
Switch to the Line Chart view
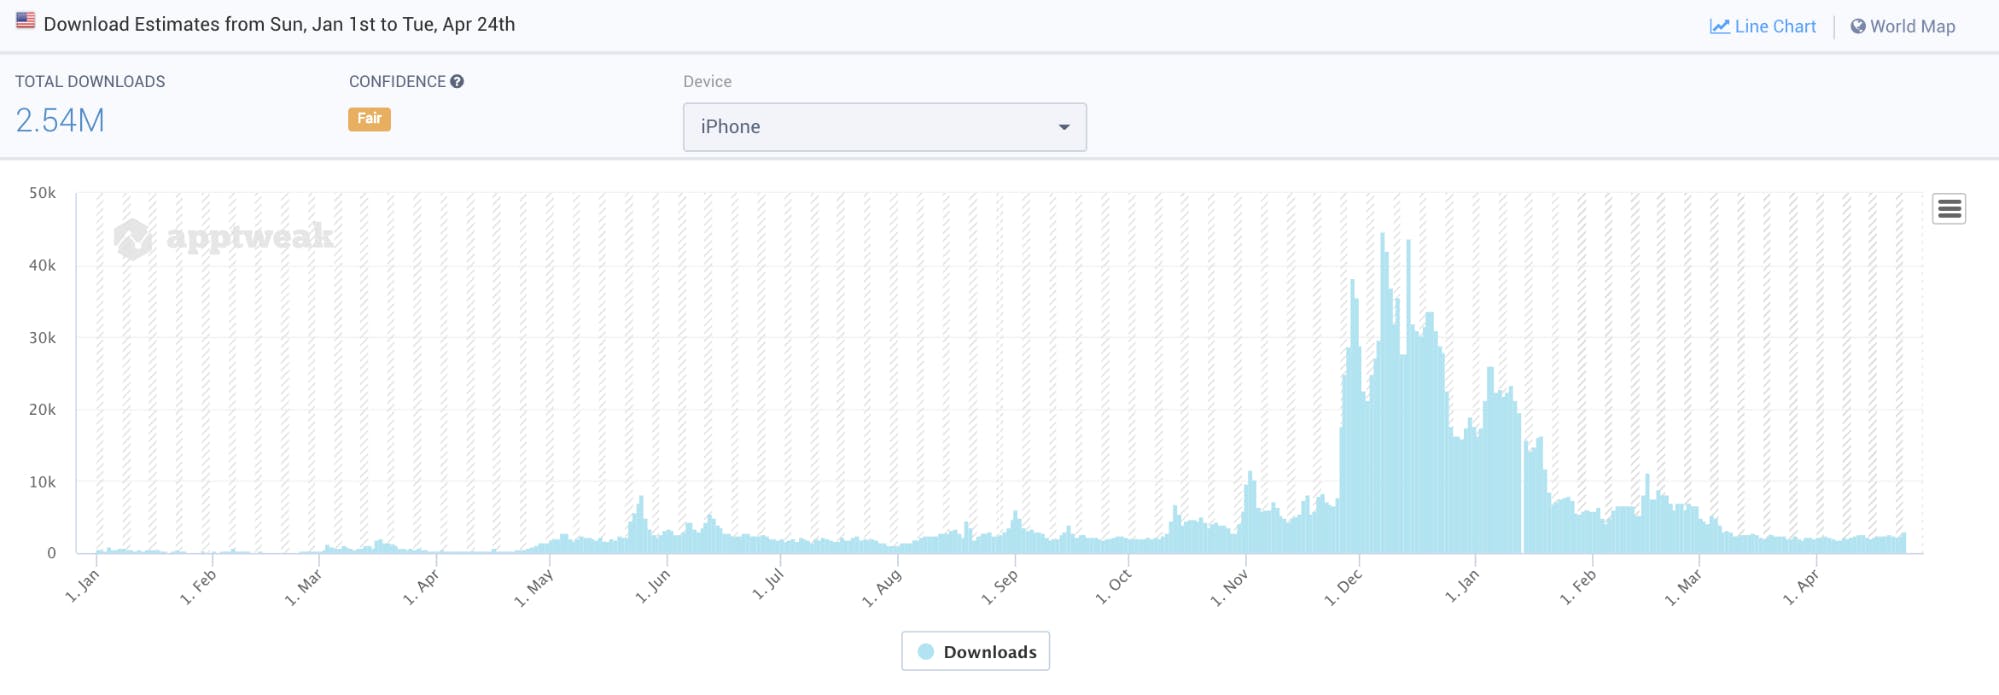(x=1774, y=27)
